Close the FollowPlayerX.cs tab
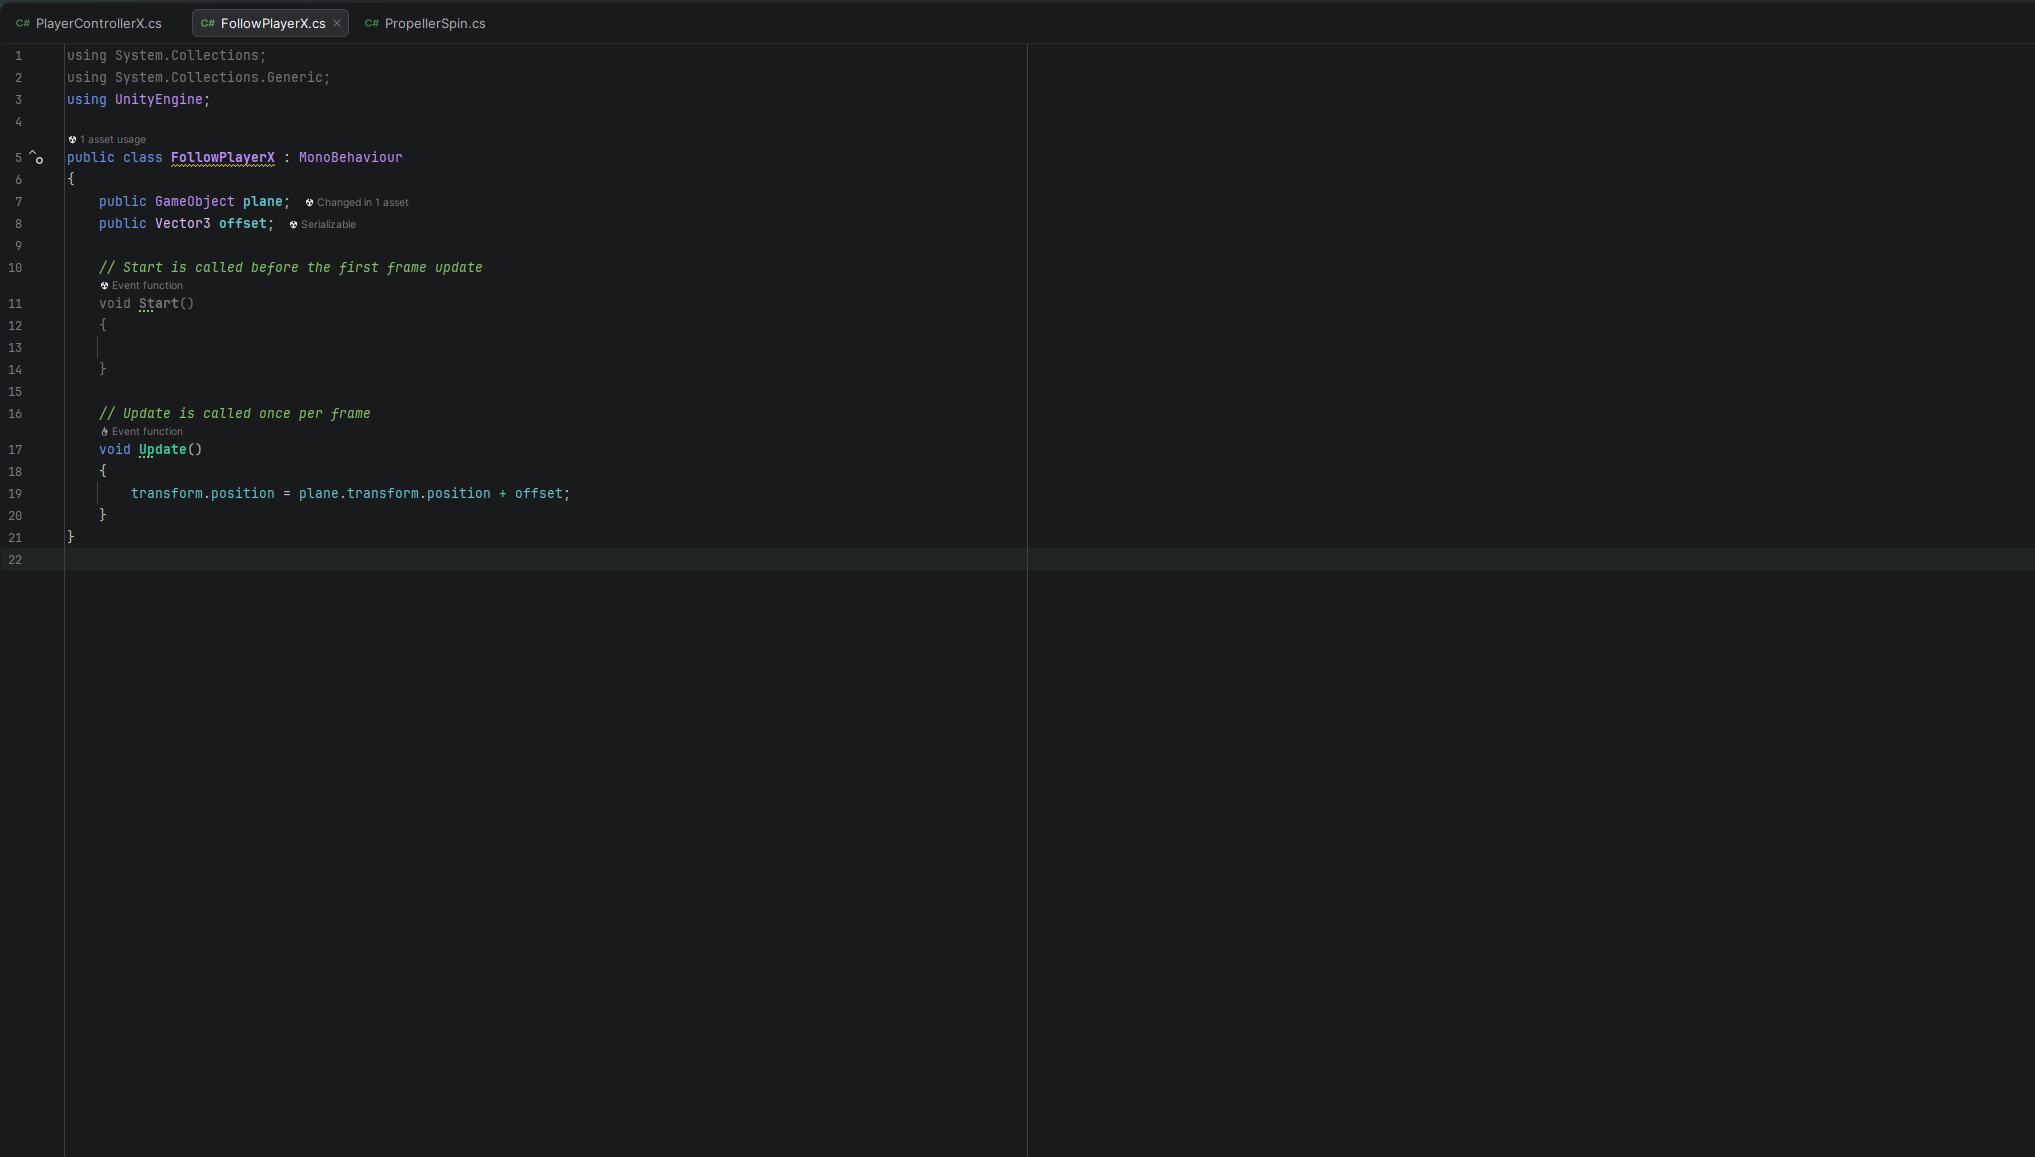The height and width of the screenshot is (1157, 2035). [337, 23]
